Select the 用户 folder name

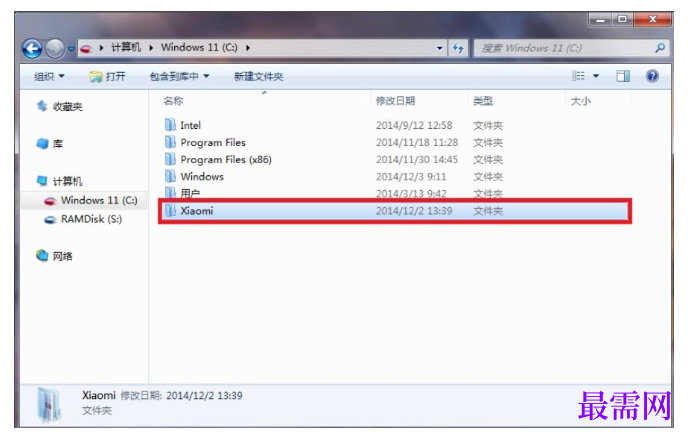click(x=190, y=193)
